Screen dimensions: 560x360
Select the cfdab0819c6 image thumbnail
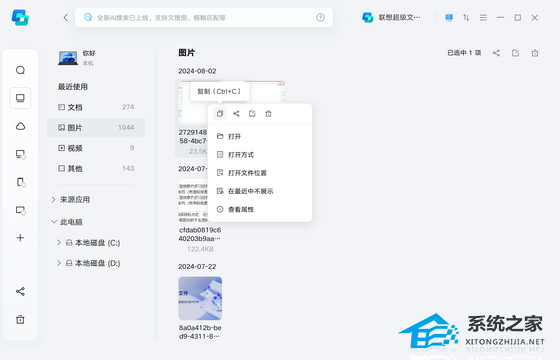pyautogui.click(x=193, y=202)
